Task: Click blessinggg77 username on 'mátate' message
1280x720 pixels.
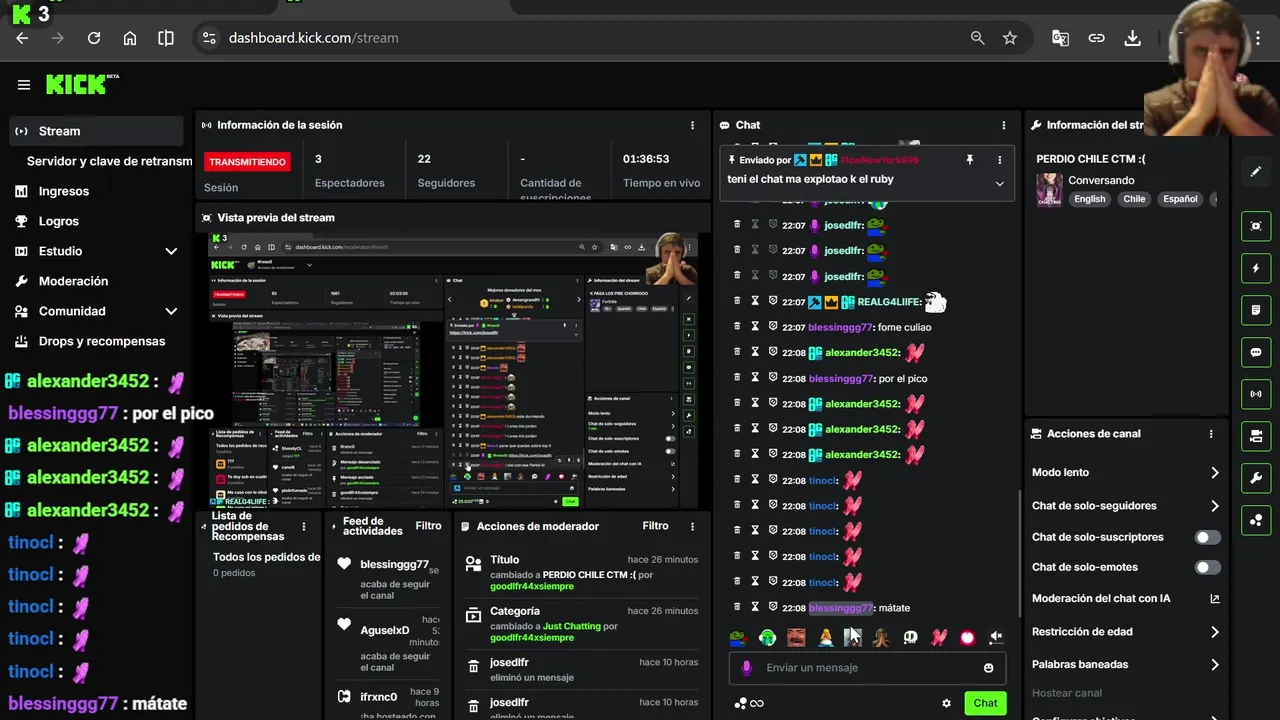Action: pos(840,608)
